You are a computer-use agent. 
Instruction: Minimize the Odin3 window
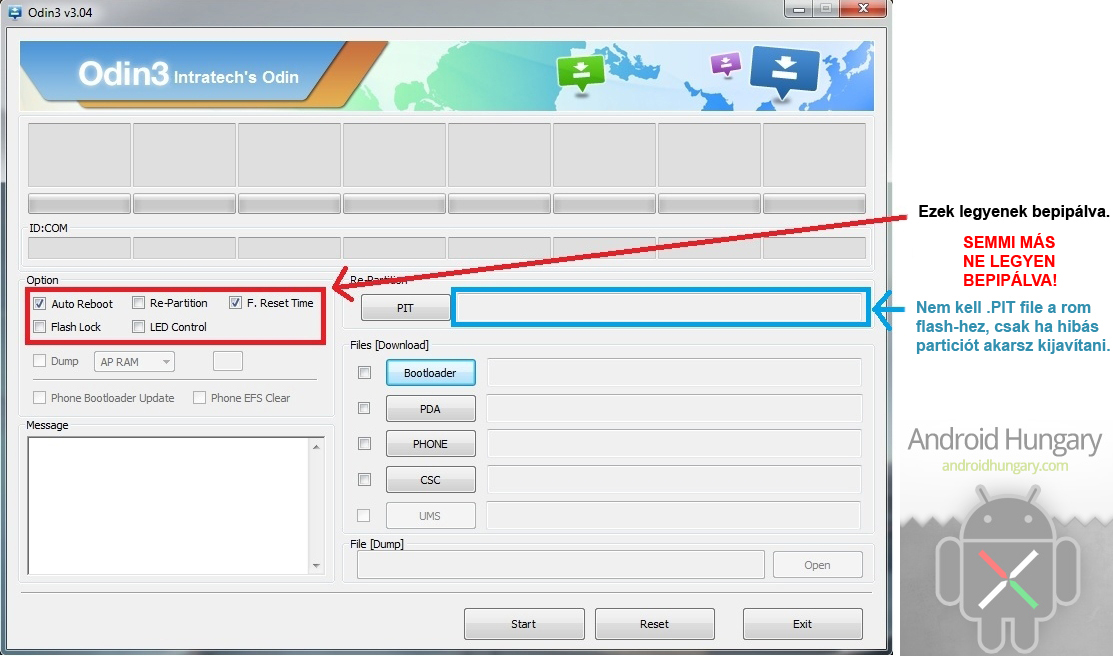pos(799,9)
